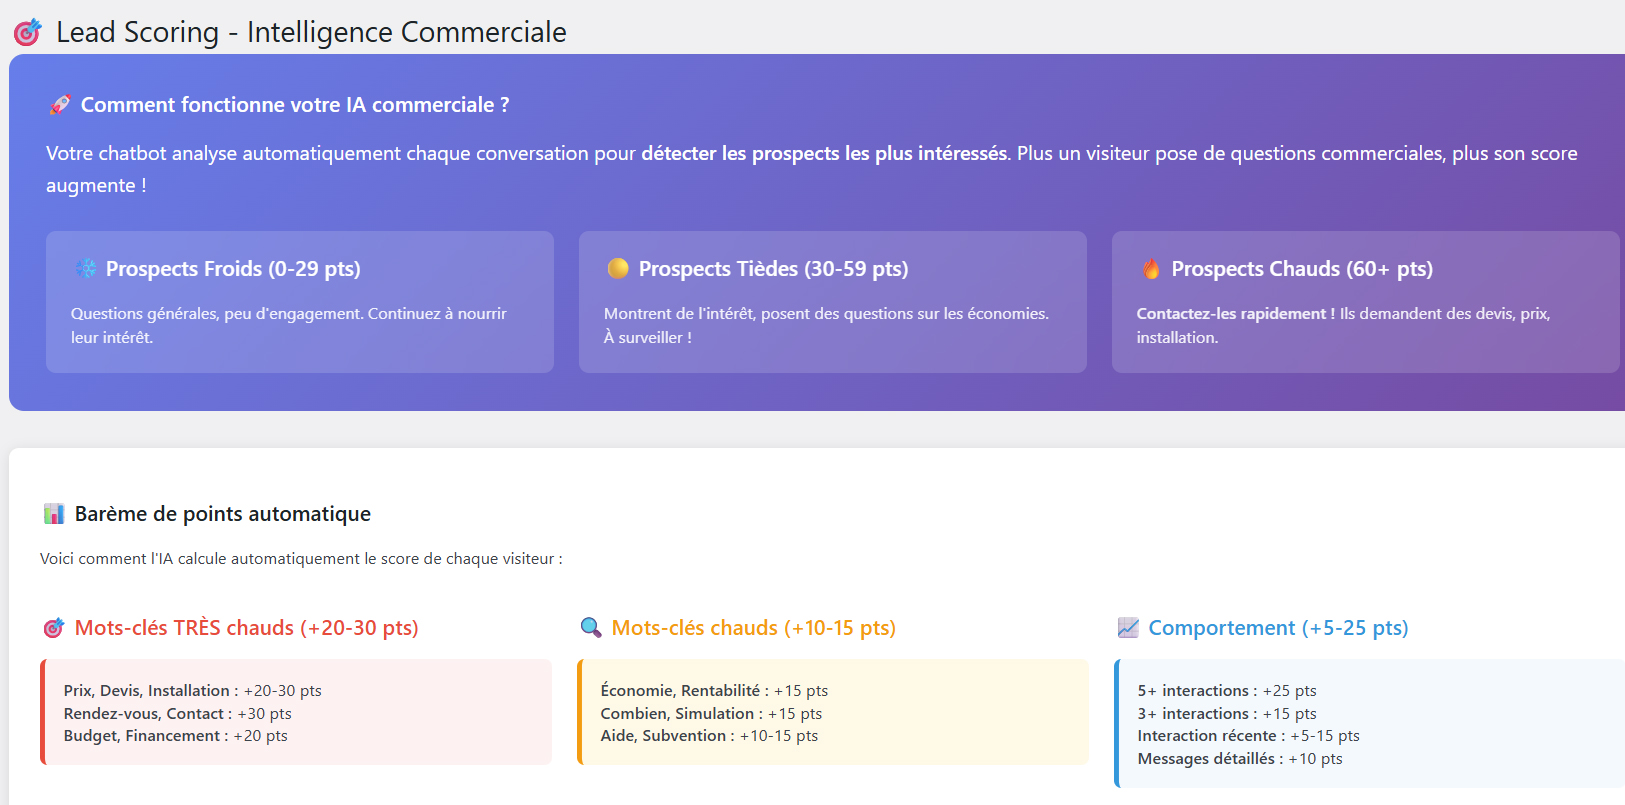Click the rocket icon beside Comment fonctionne heading
The height and width of the screenshot is (805, 1625).
[x=60, y=105]
